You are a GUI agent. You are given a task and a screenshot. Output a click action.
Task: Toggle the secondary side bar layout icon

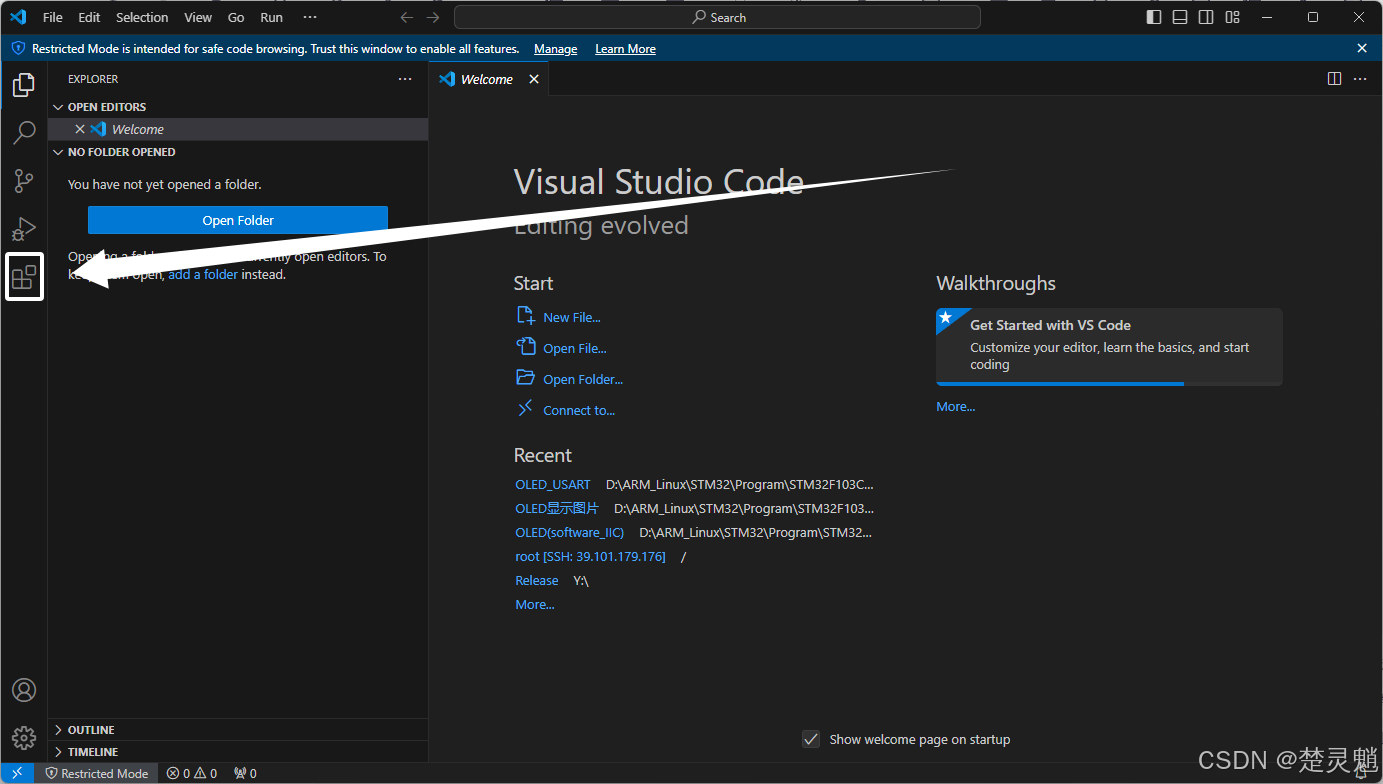[x=1206, y=17]
